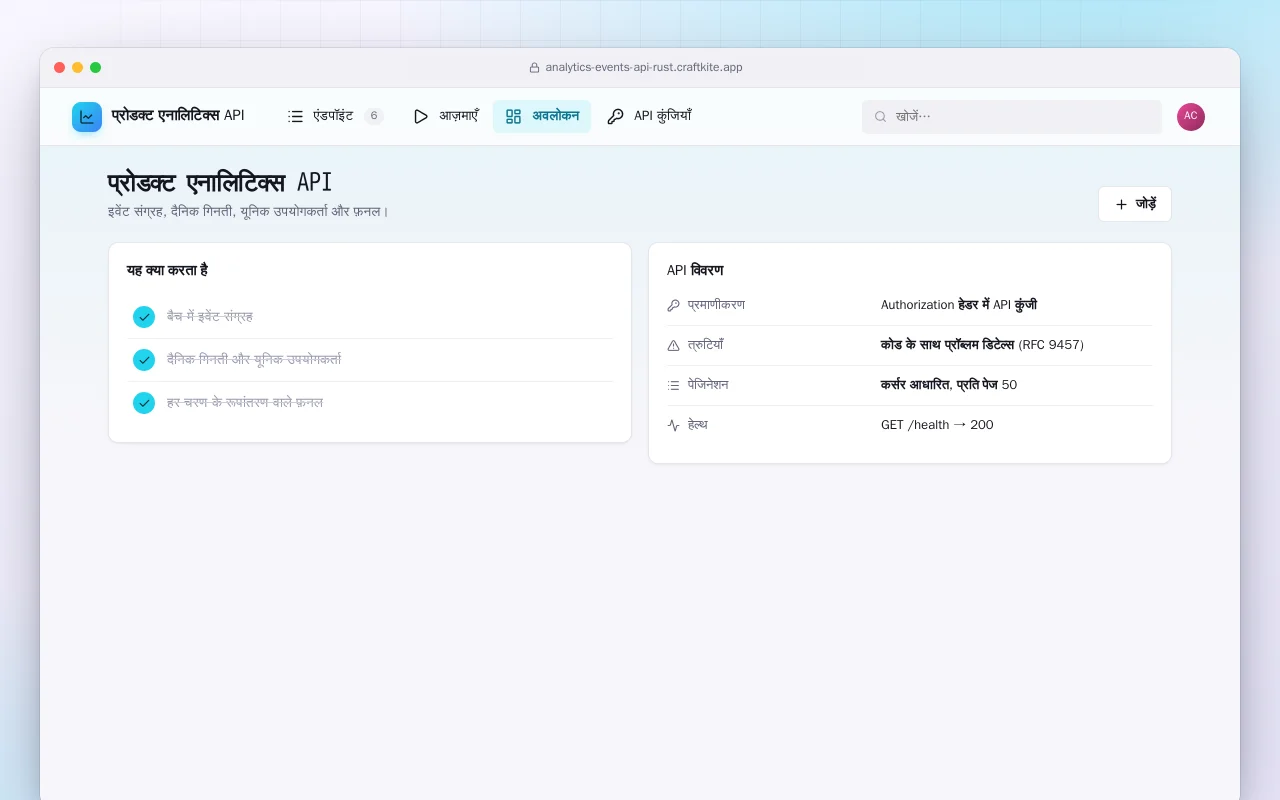Click the brand name in the top navigation
Screen dimensions: 1280x800
(178, 116)
